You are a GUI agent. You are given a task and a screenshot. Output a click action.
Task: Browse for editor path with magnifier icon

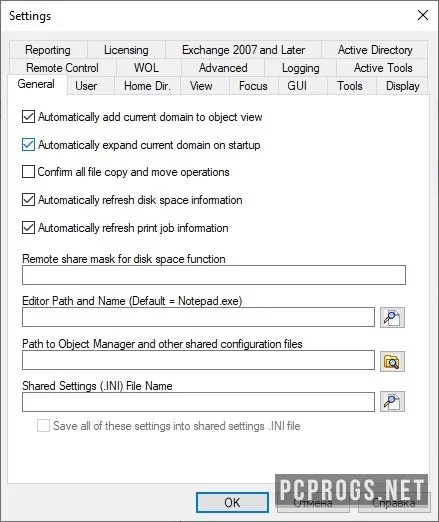(x=392, y=317)
